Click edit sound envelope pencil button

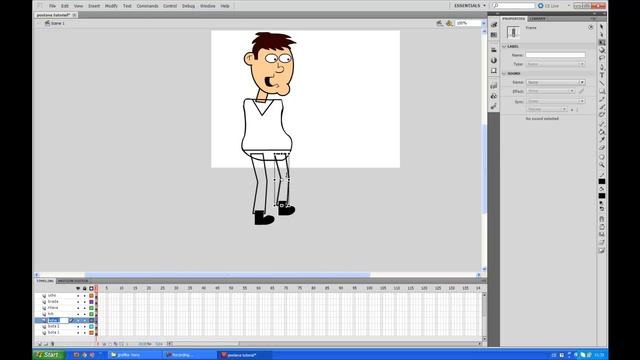[x=581, y=91]
